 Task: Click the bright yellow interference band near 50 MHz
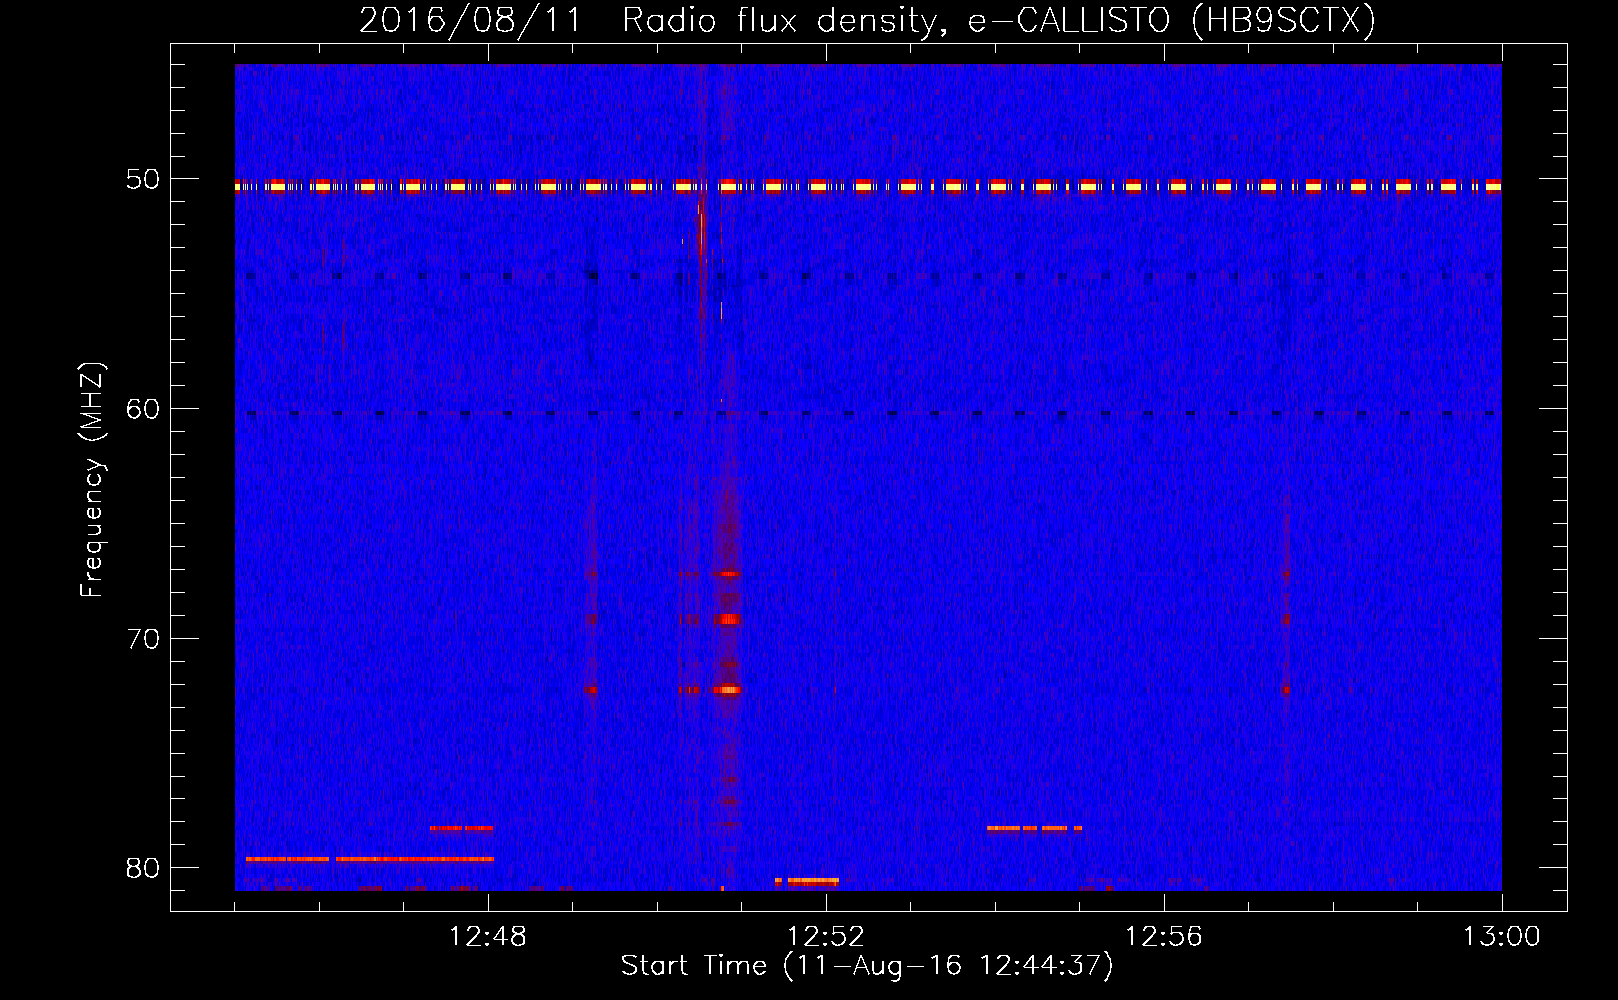(868, 186)
